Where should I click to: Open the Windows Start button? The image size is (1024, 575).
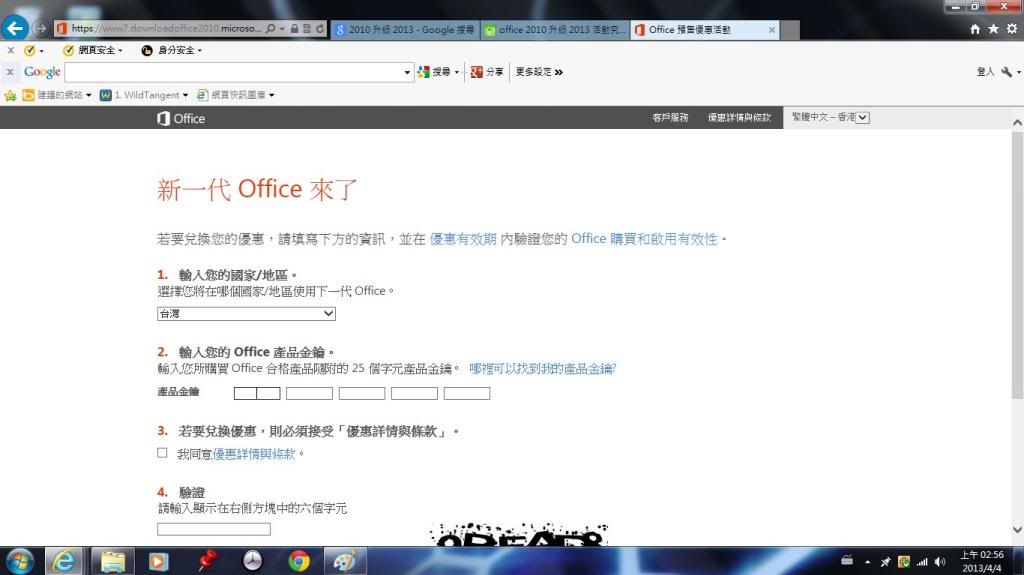[19, 561]
